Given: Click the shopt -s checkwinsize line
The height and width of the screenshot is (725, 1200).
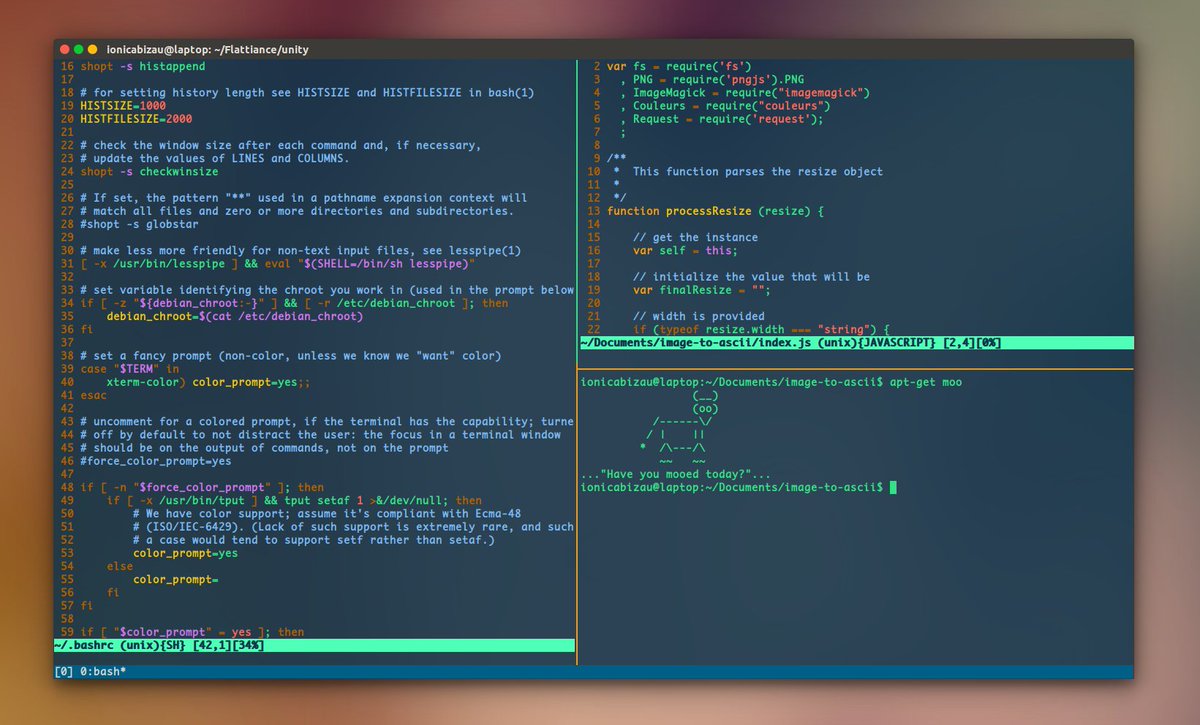Looking at the screenshot, I should pos(150,171).
